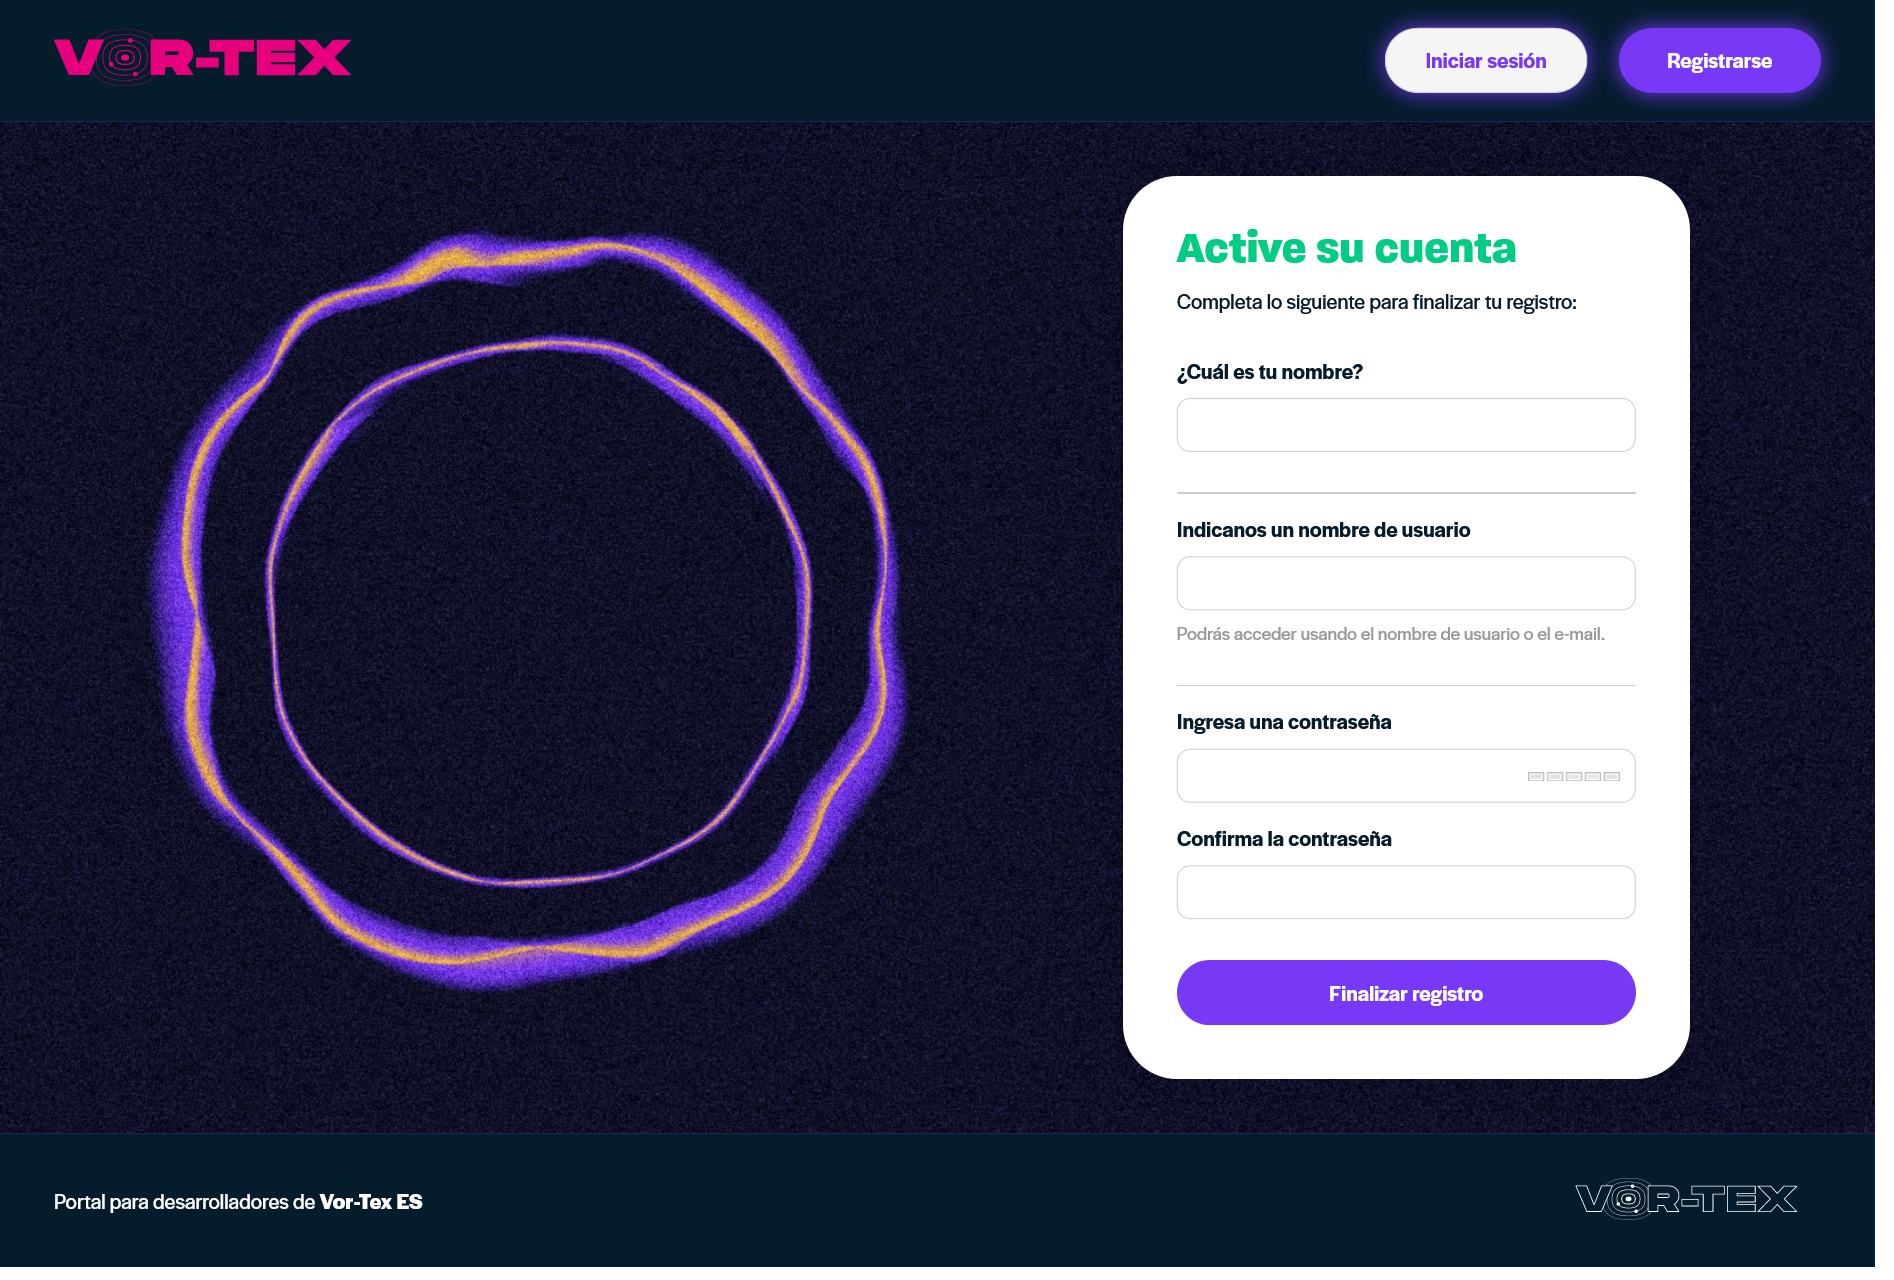
Task: Focus the Confirma la contraseña field
Action: click(x=1405, y=892)
